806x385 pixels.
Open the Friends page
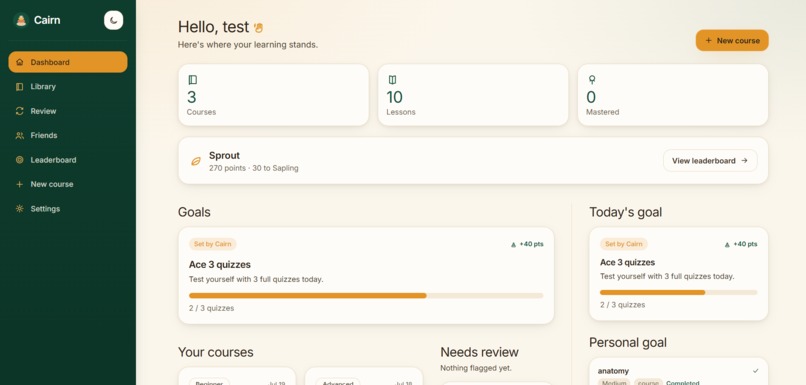pyautogui.click(x=68, y=135)
